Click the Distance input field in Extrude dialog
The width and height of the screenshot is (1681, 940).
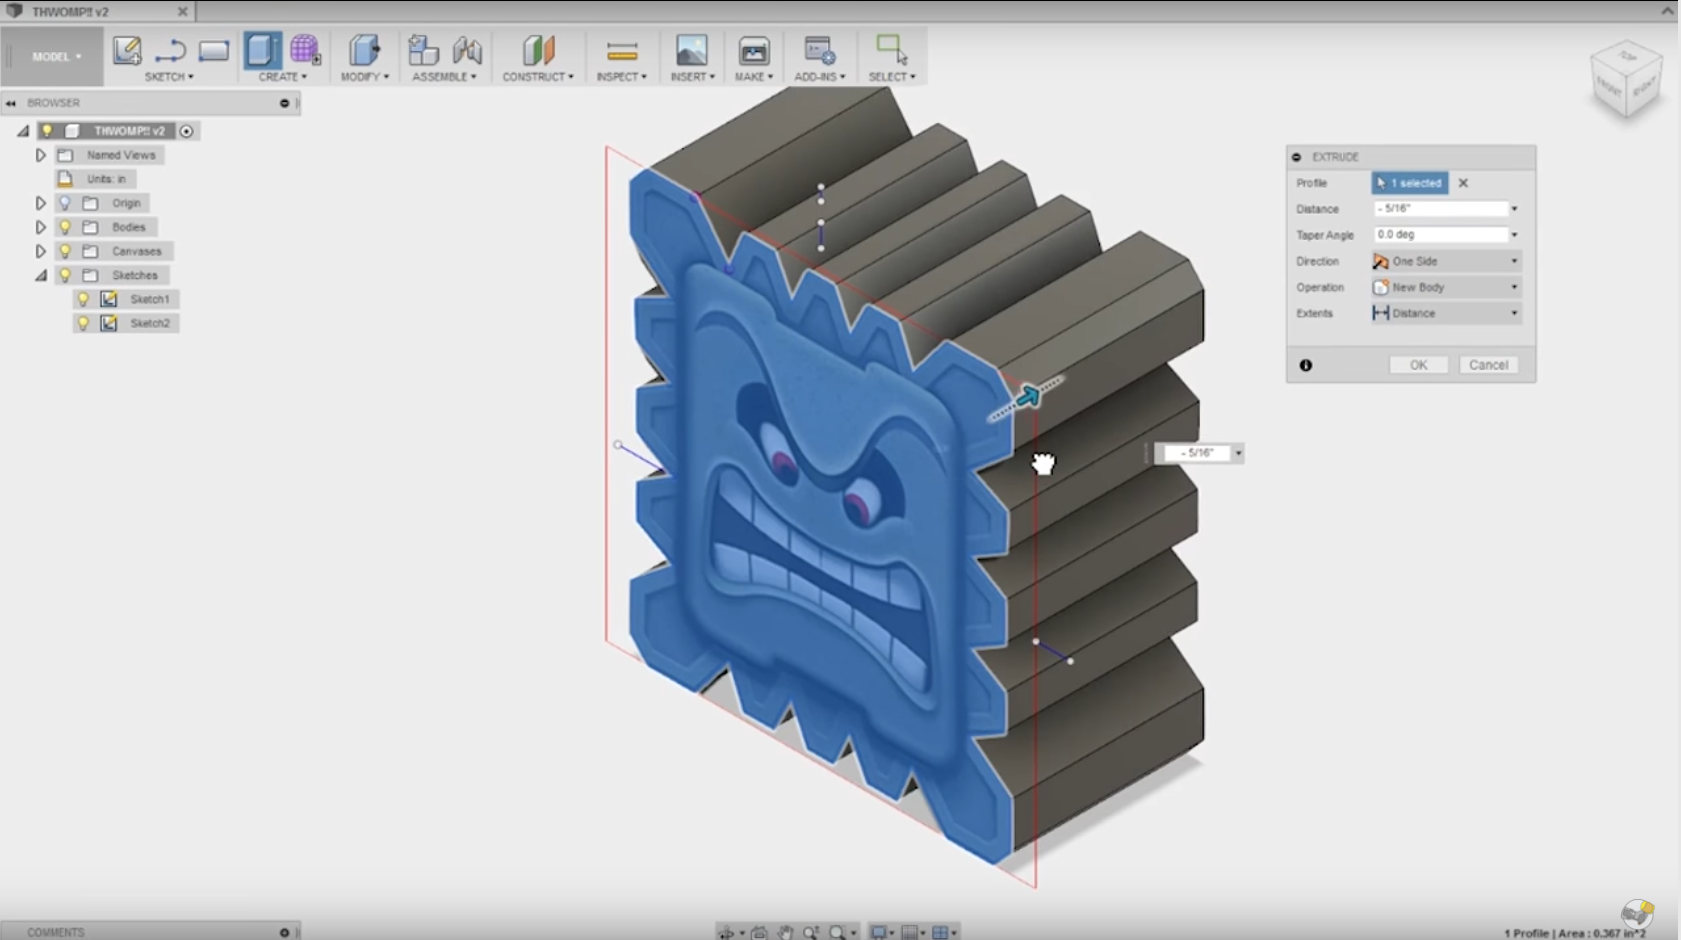click(x=1440, y=208)
